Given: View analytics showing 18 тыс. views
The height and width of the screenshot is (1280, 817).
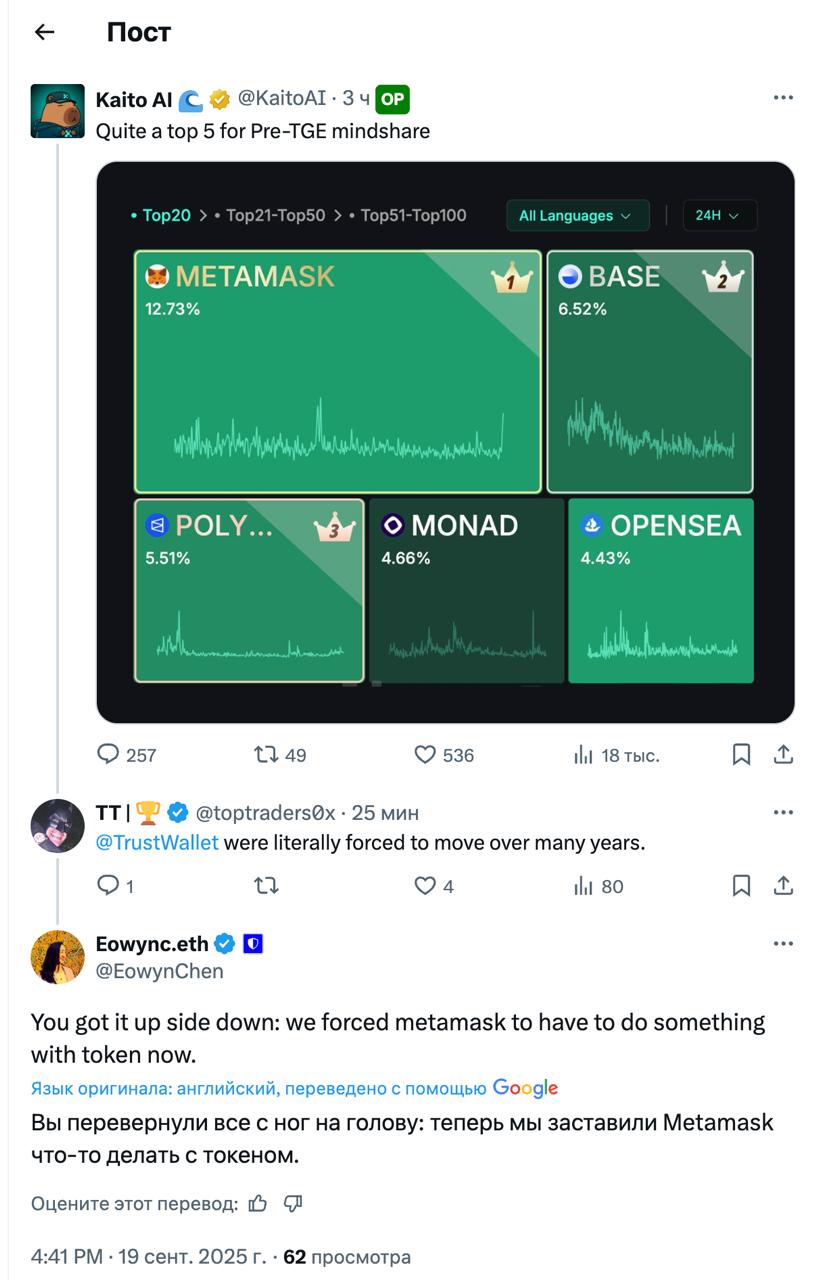Looking at the screenshot, I should pyautogui.click(x=616, y=754).
